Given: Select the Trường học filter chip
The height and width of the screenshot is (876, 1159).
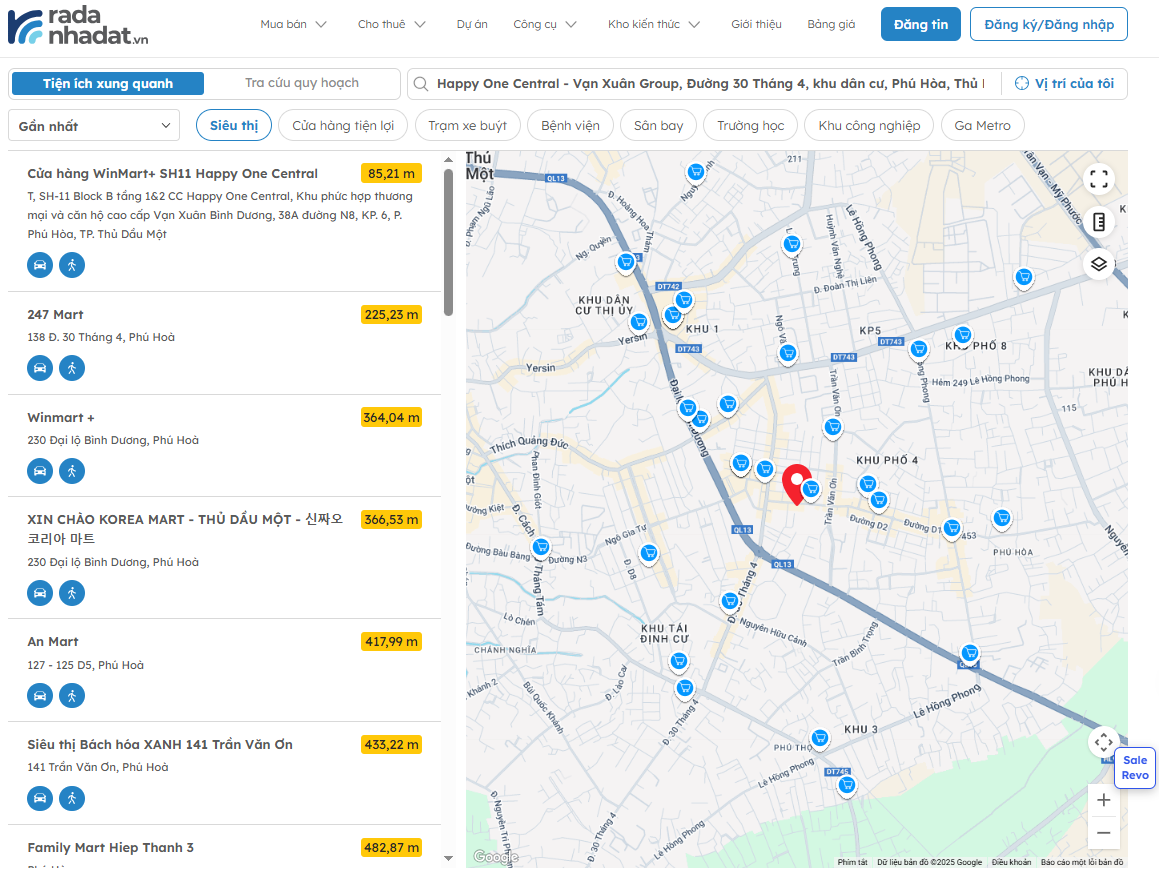Looking at the screenshot, I should (x=750, y=126).
